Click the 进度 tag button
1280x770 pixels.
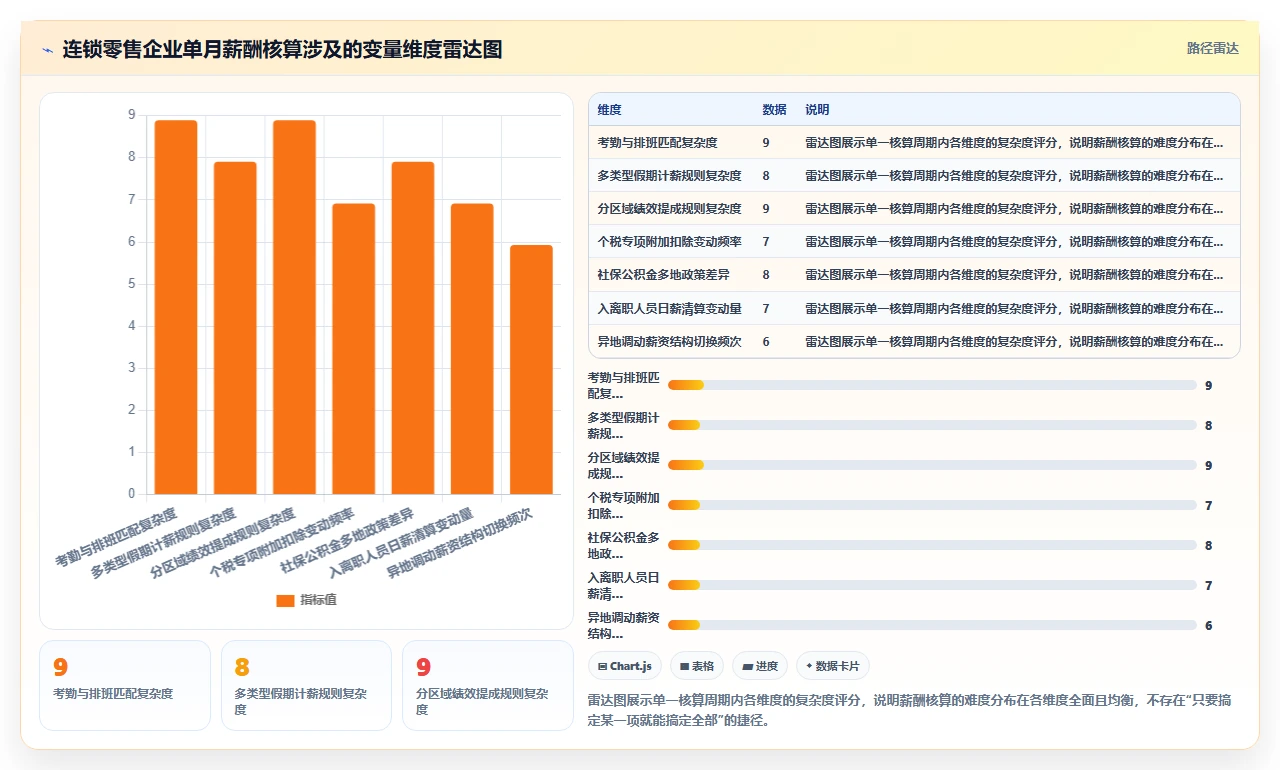[x=760, y=666]
